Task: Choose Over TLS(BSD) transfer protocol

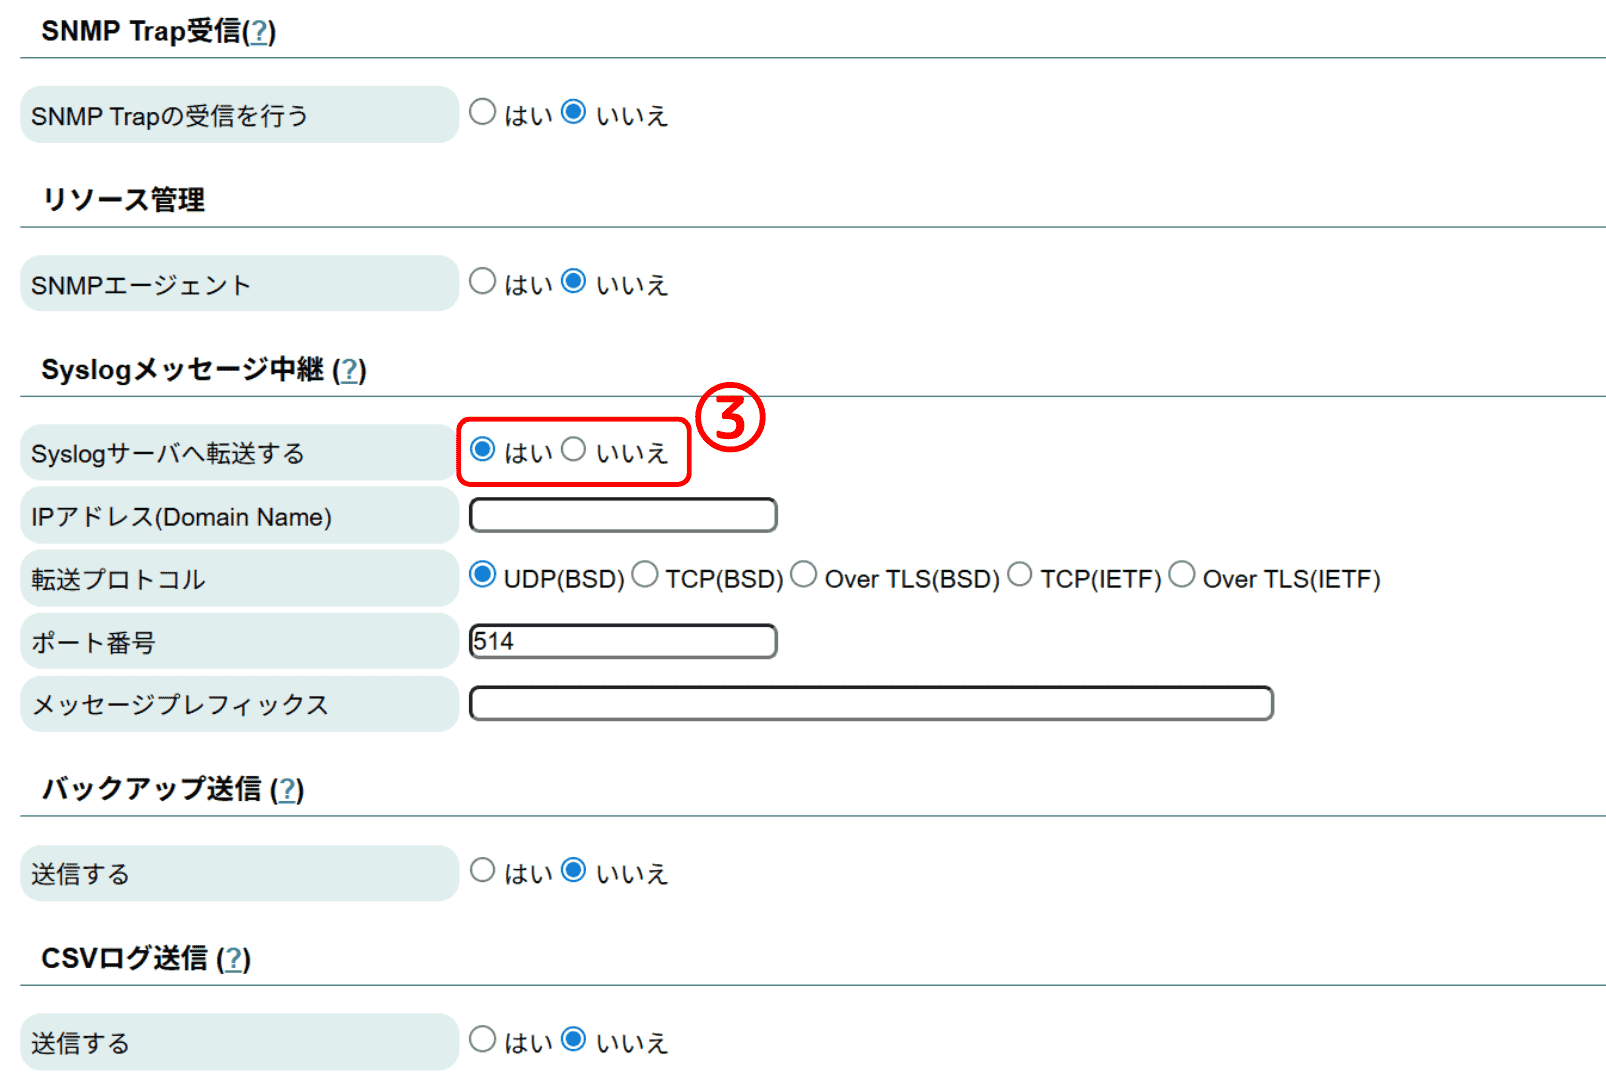Action: tap(804, 575)
